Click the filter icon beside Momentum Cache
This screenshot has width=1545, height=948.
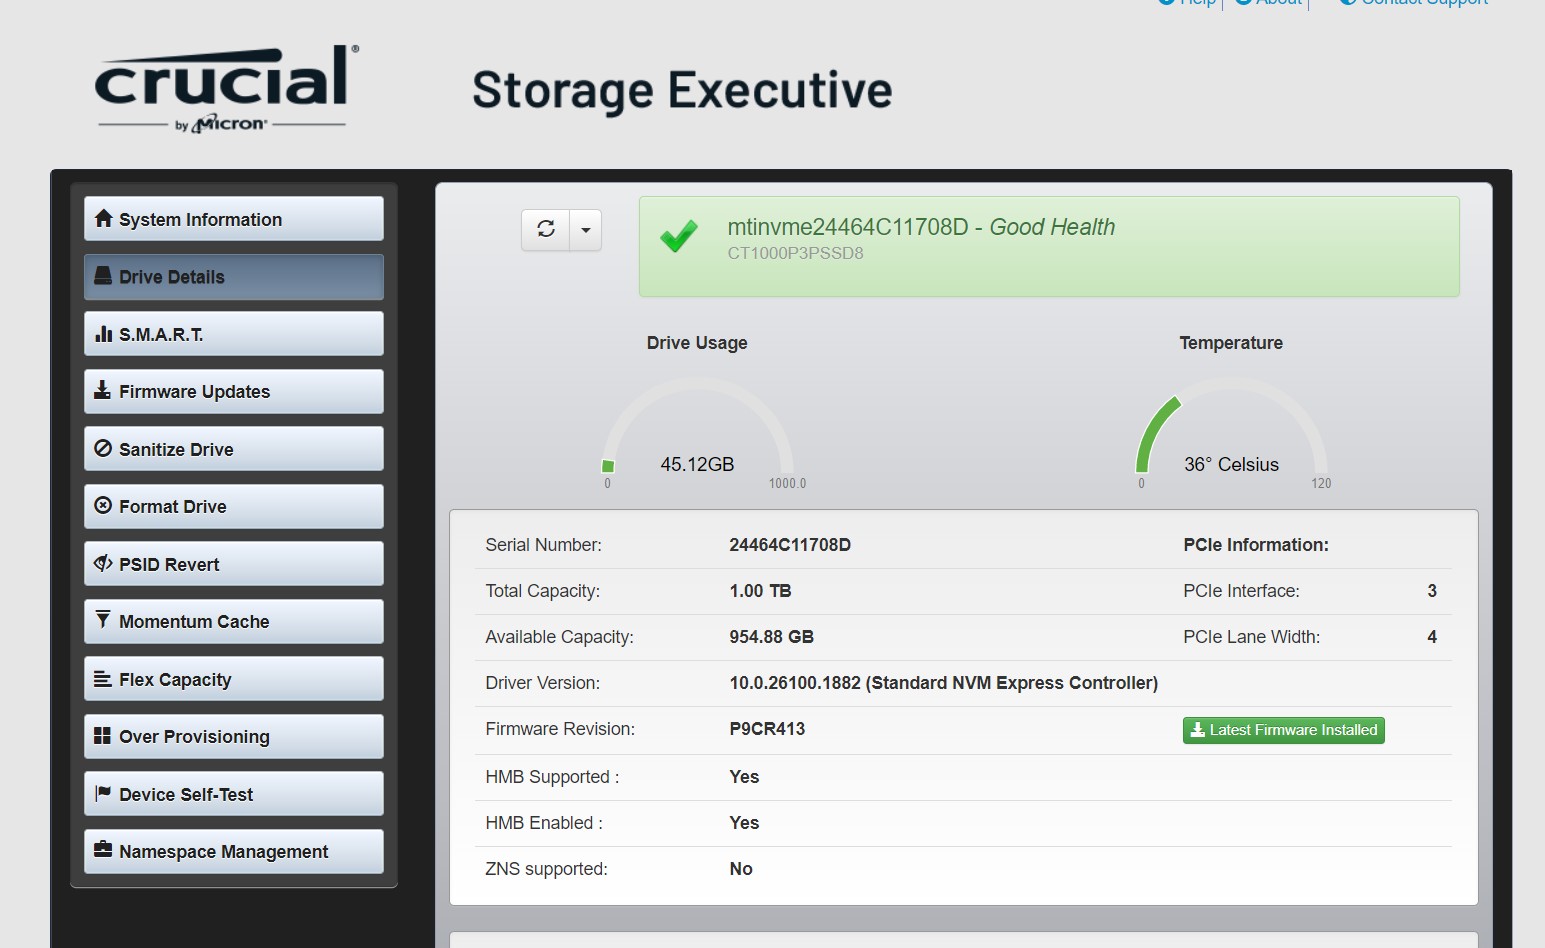(102, 620)
